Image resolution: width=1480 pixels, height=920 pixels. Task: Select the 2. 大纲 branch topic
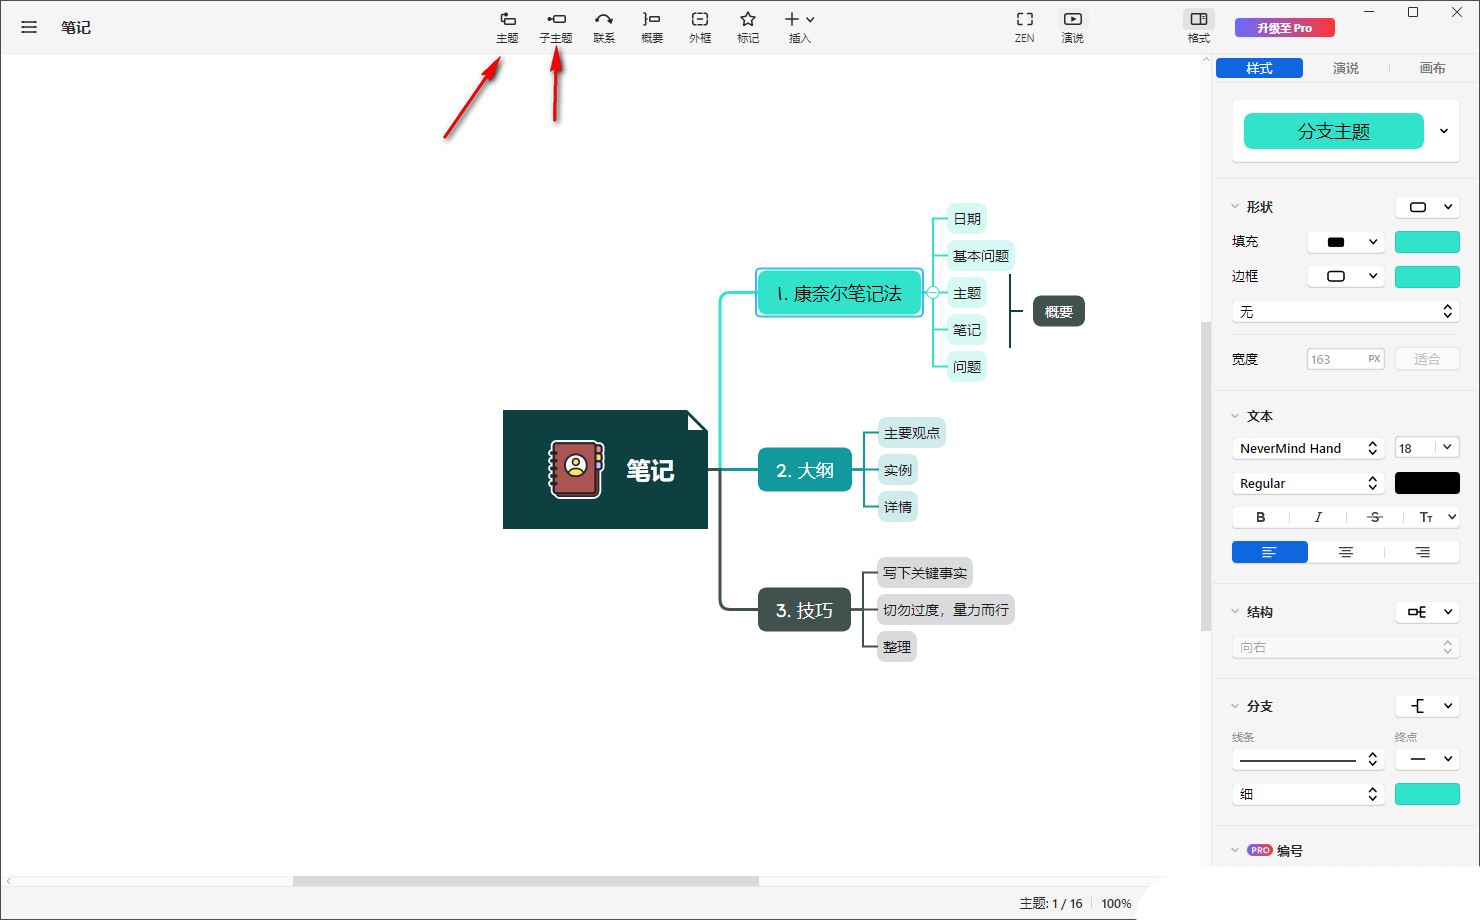[805, 470]
